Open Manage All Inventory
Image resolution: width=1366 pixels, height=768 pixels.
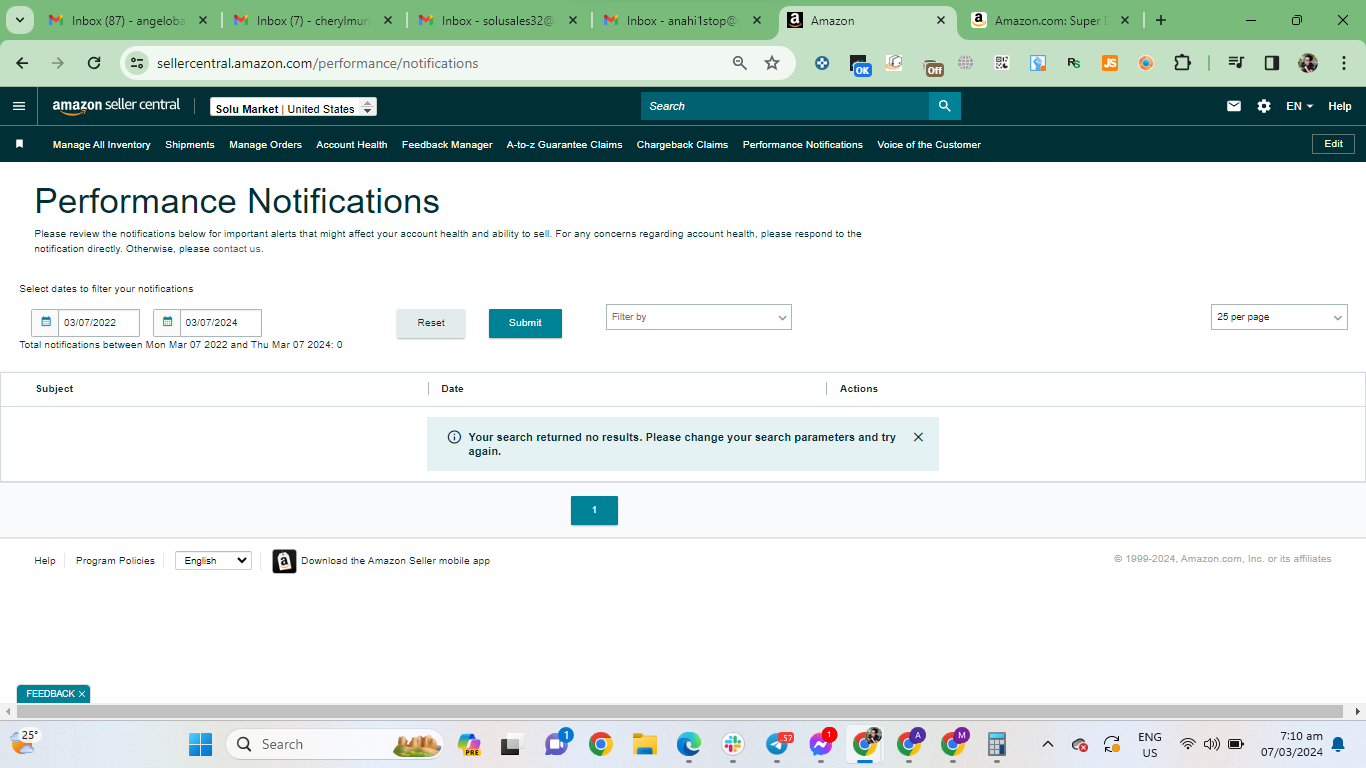[102, 145]
